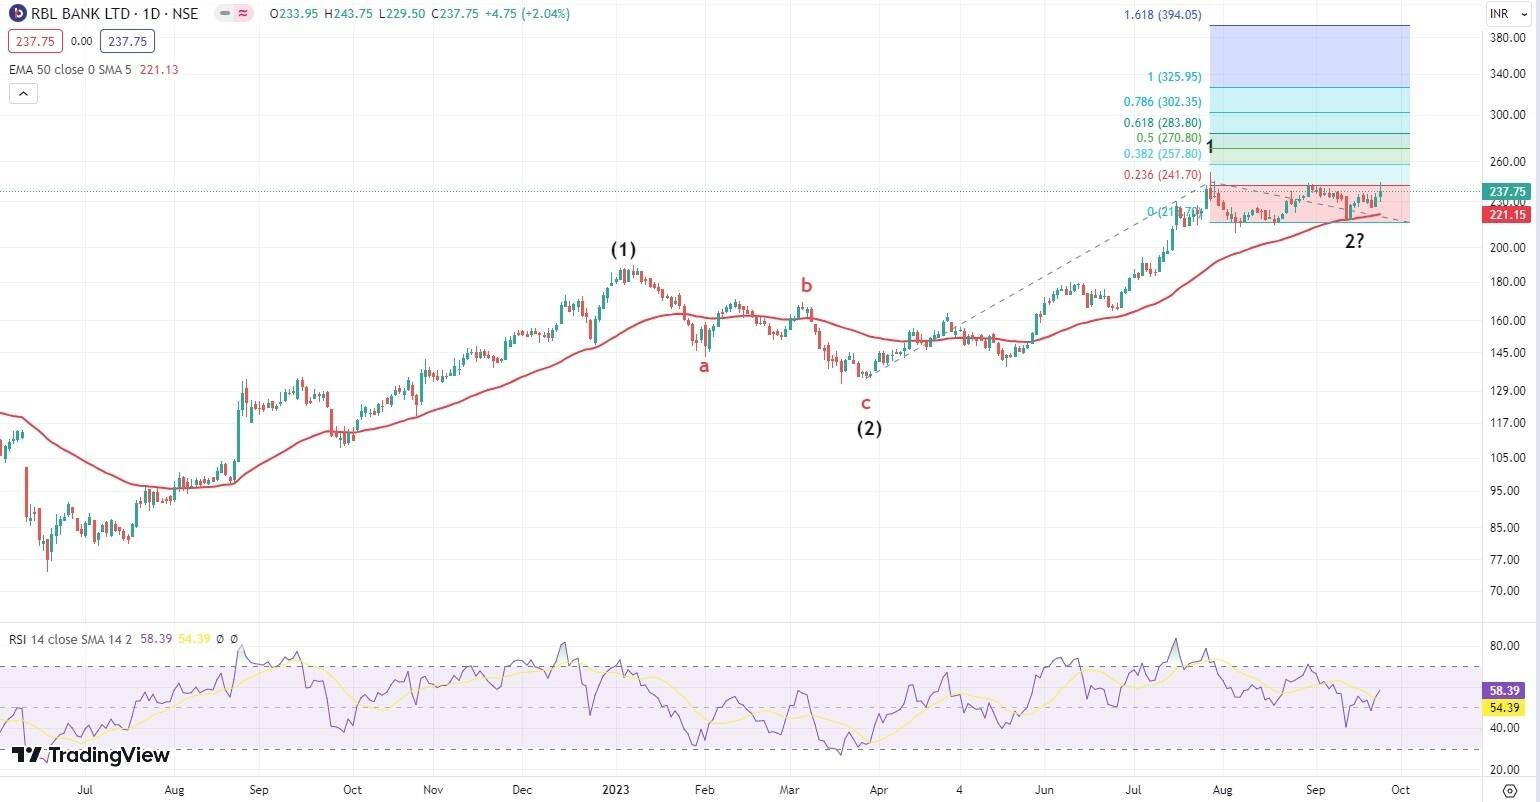Click the 145.00 price scale label
Image resolution: width=1540 pixels, height=802 pixels.
click(x=1507, y=353)
